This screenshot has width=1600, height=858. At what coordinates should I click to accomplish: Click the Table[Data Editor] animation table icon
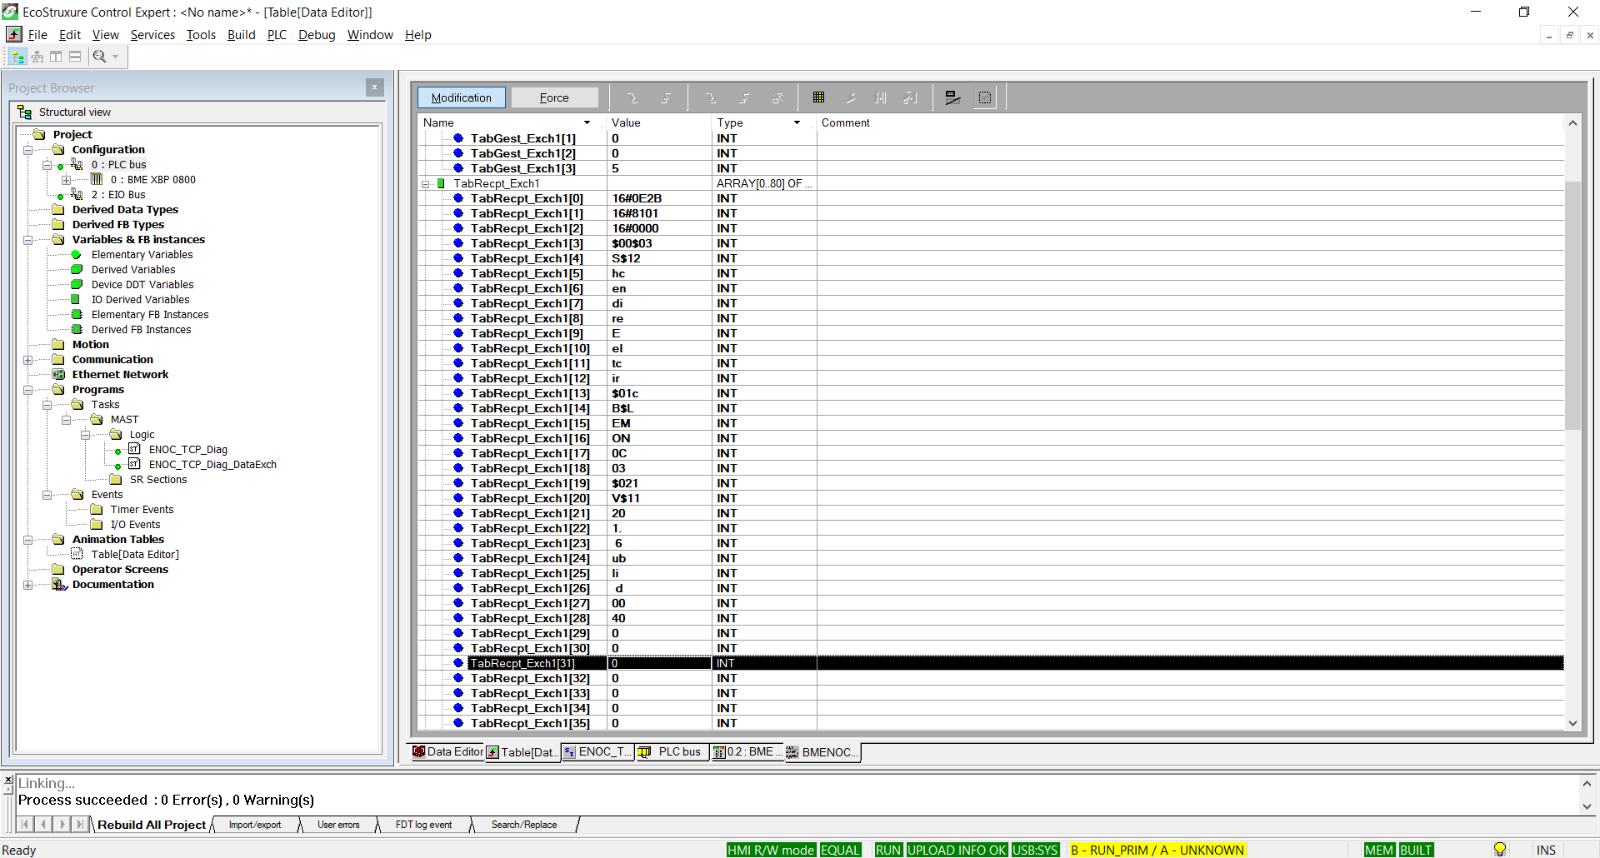tap(77, 555)
